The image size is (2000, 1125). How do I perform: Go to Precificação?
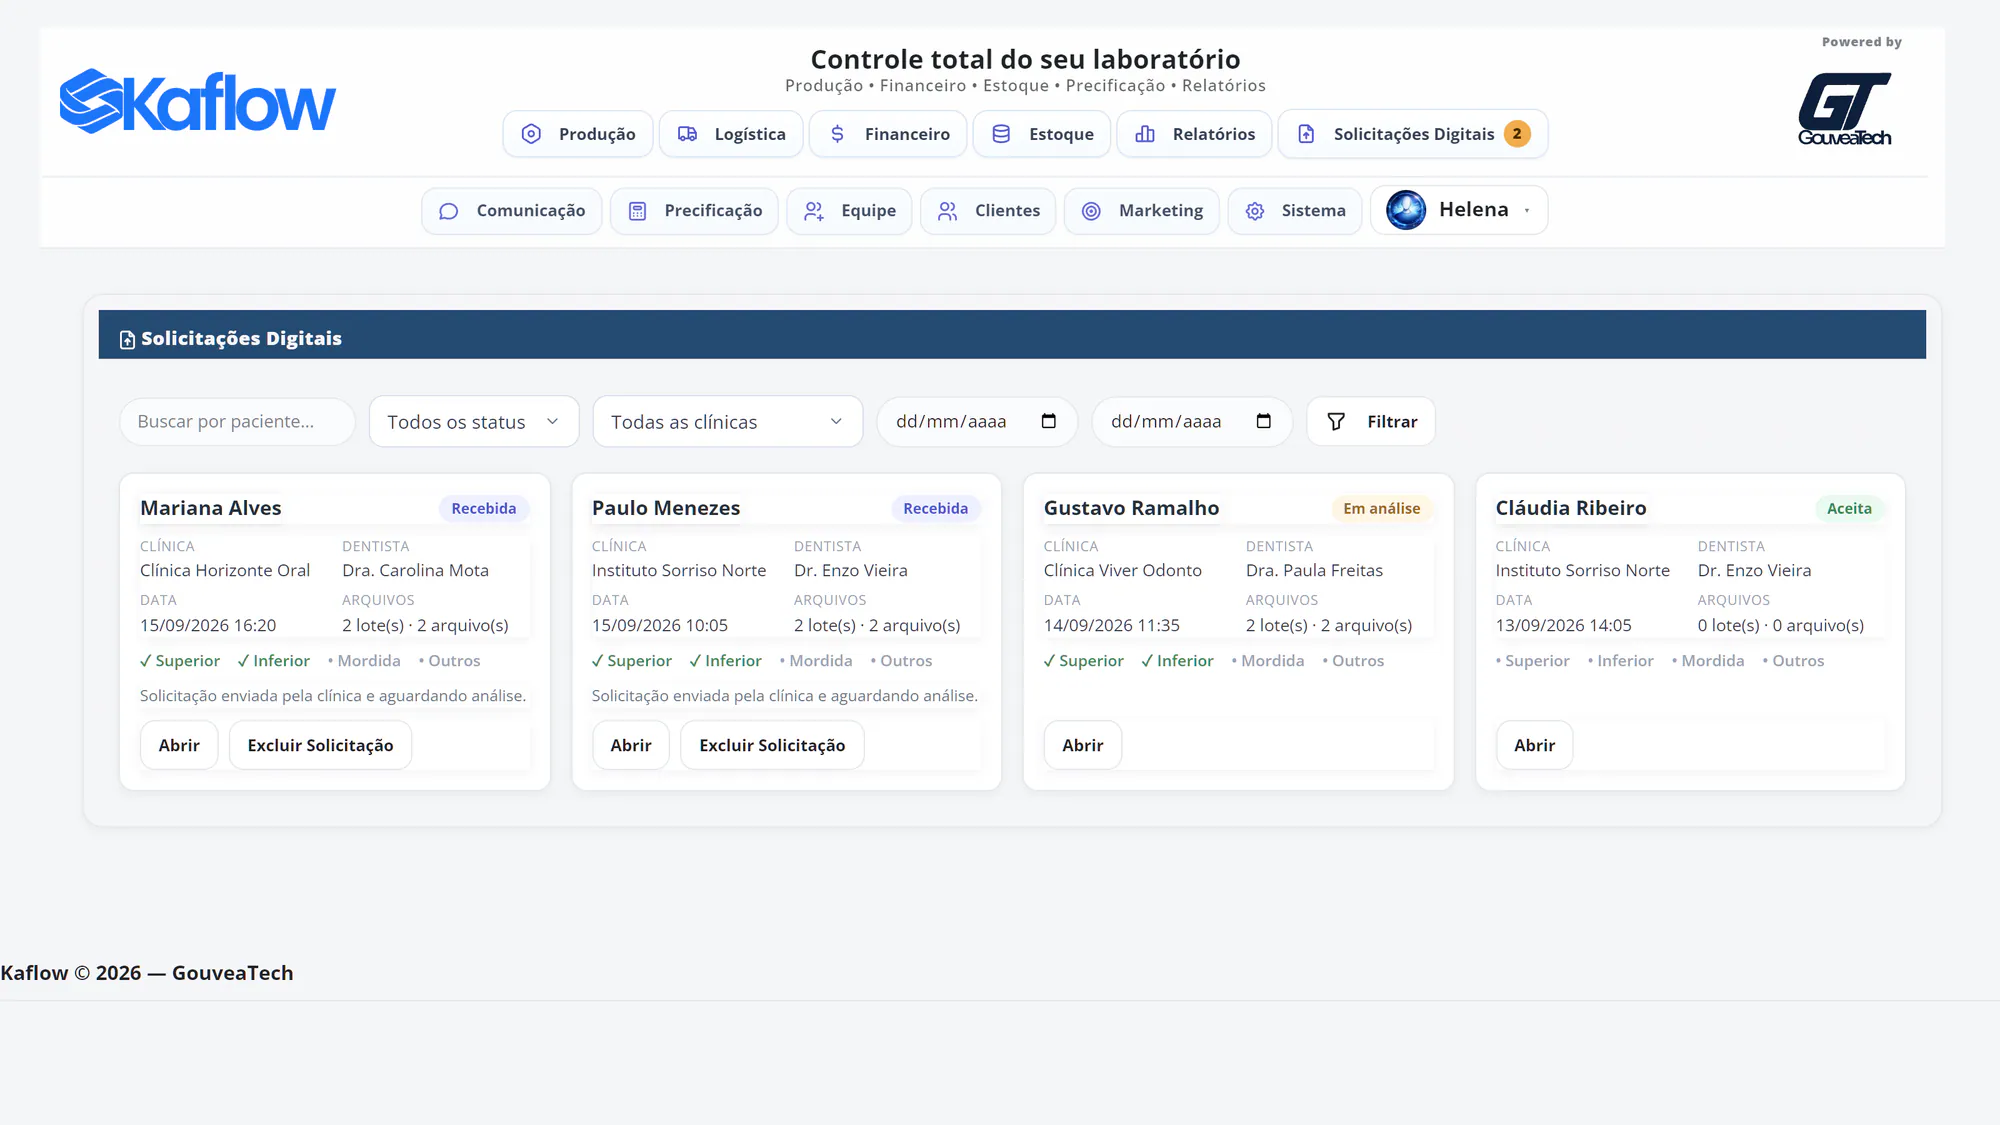(694, 211)
